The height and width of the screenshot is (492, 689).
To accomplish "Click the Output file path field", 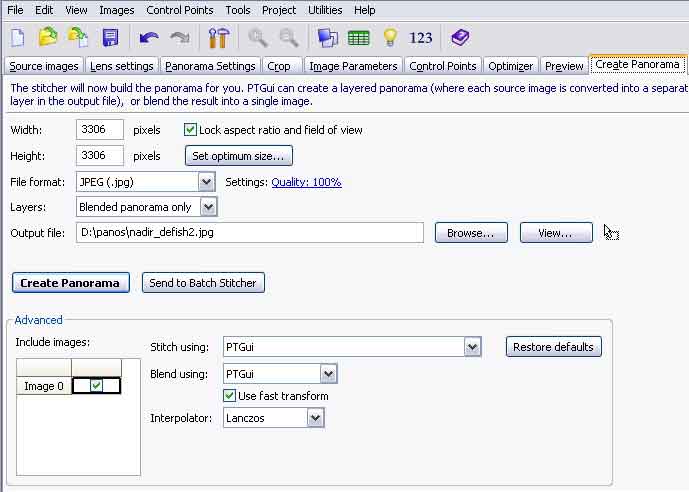I will coord(250,232).
